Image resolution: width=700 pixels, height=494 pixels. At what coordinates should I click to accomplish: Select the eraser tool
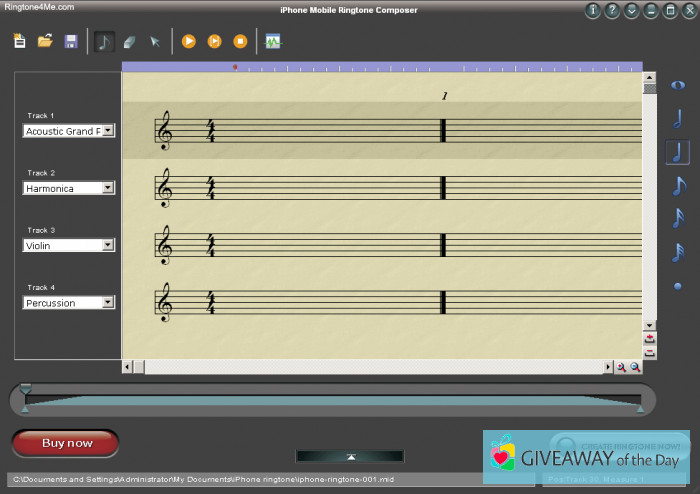click(x=129, y=41)
